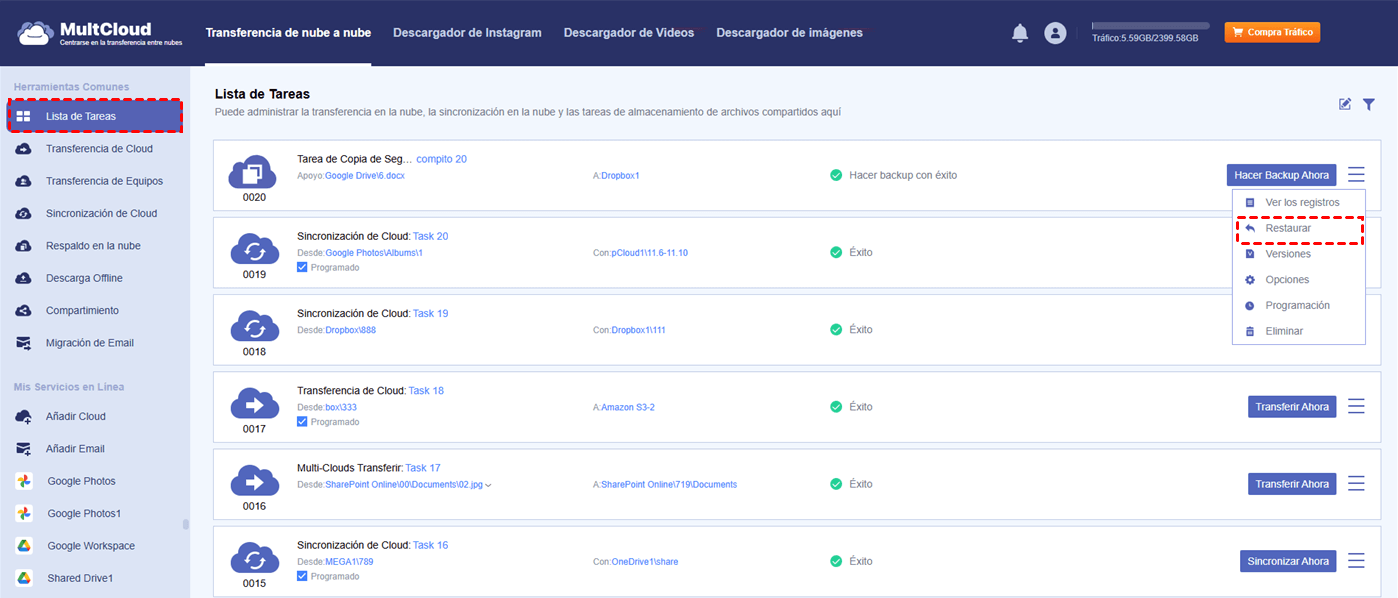Open the filter funnel icon
Viewport: 1398px width, 598px height.
click(x=1369, y=104)
